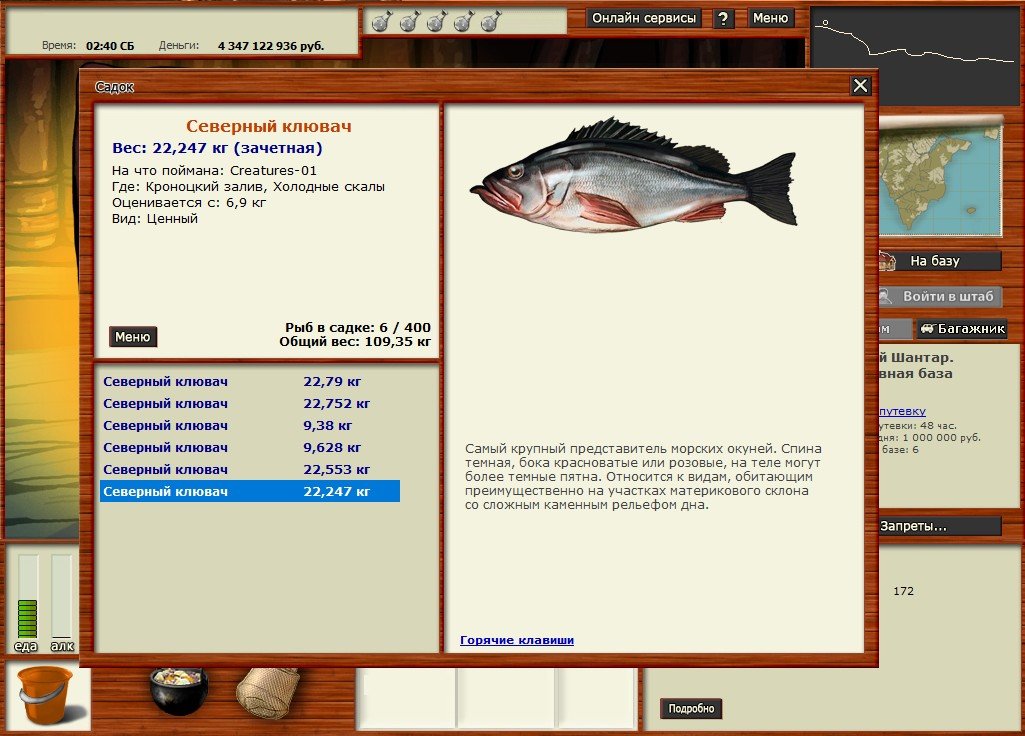This screenshot has height=736, width=1025.
Task: Click the fish keep net sack icon
Action: pos(268,690)
